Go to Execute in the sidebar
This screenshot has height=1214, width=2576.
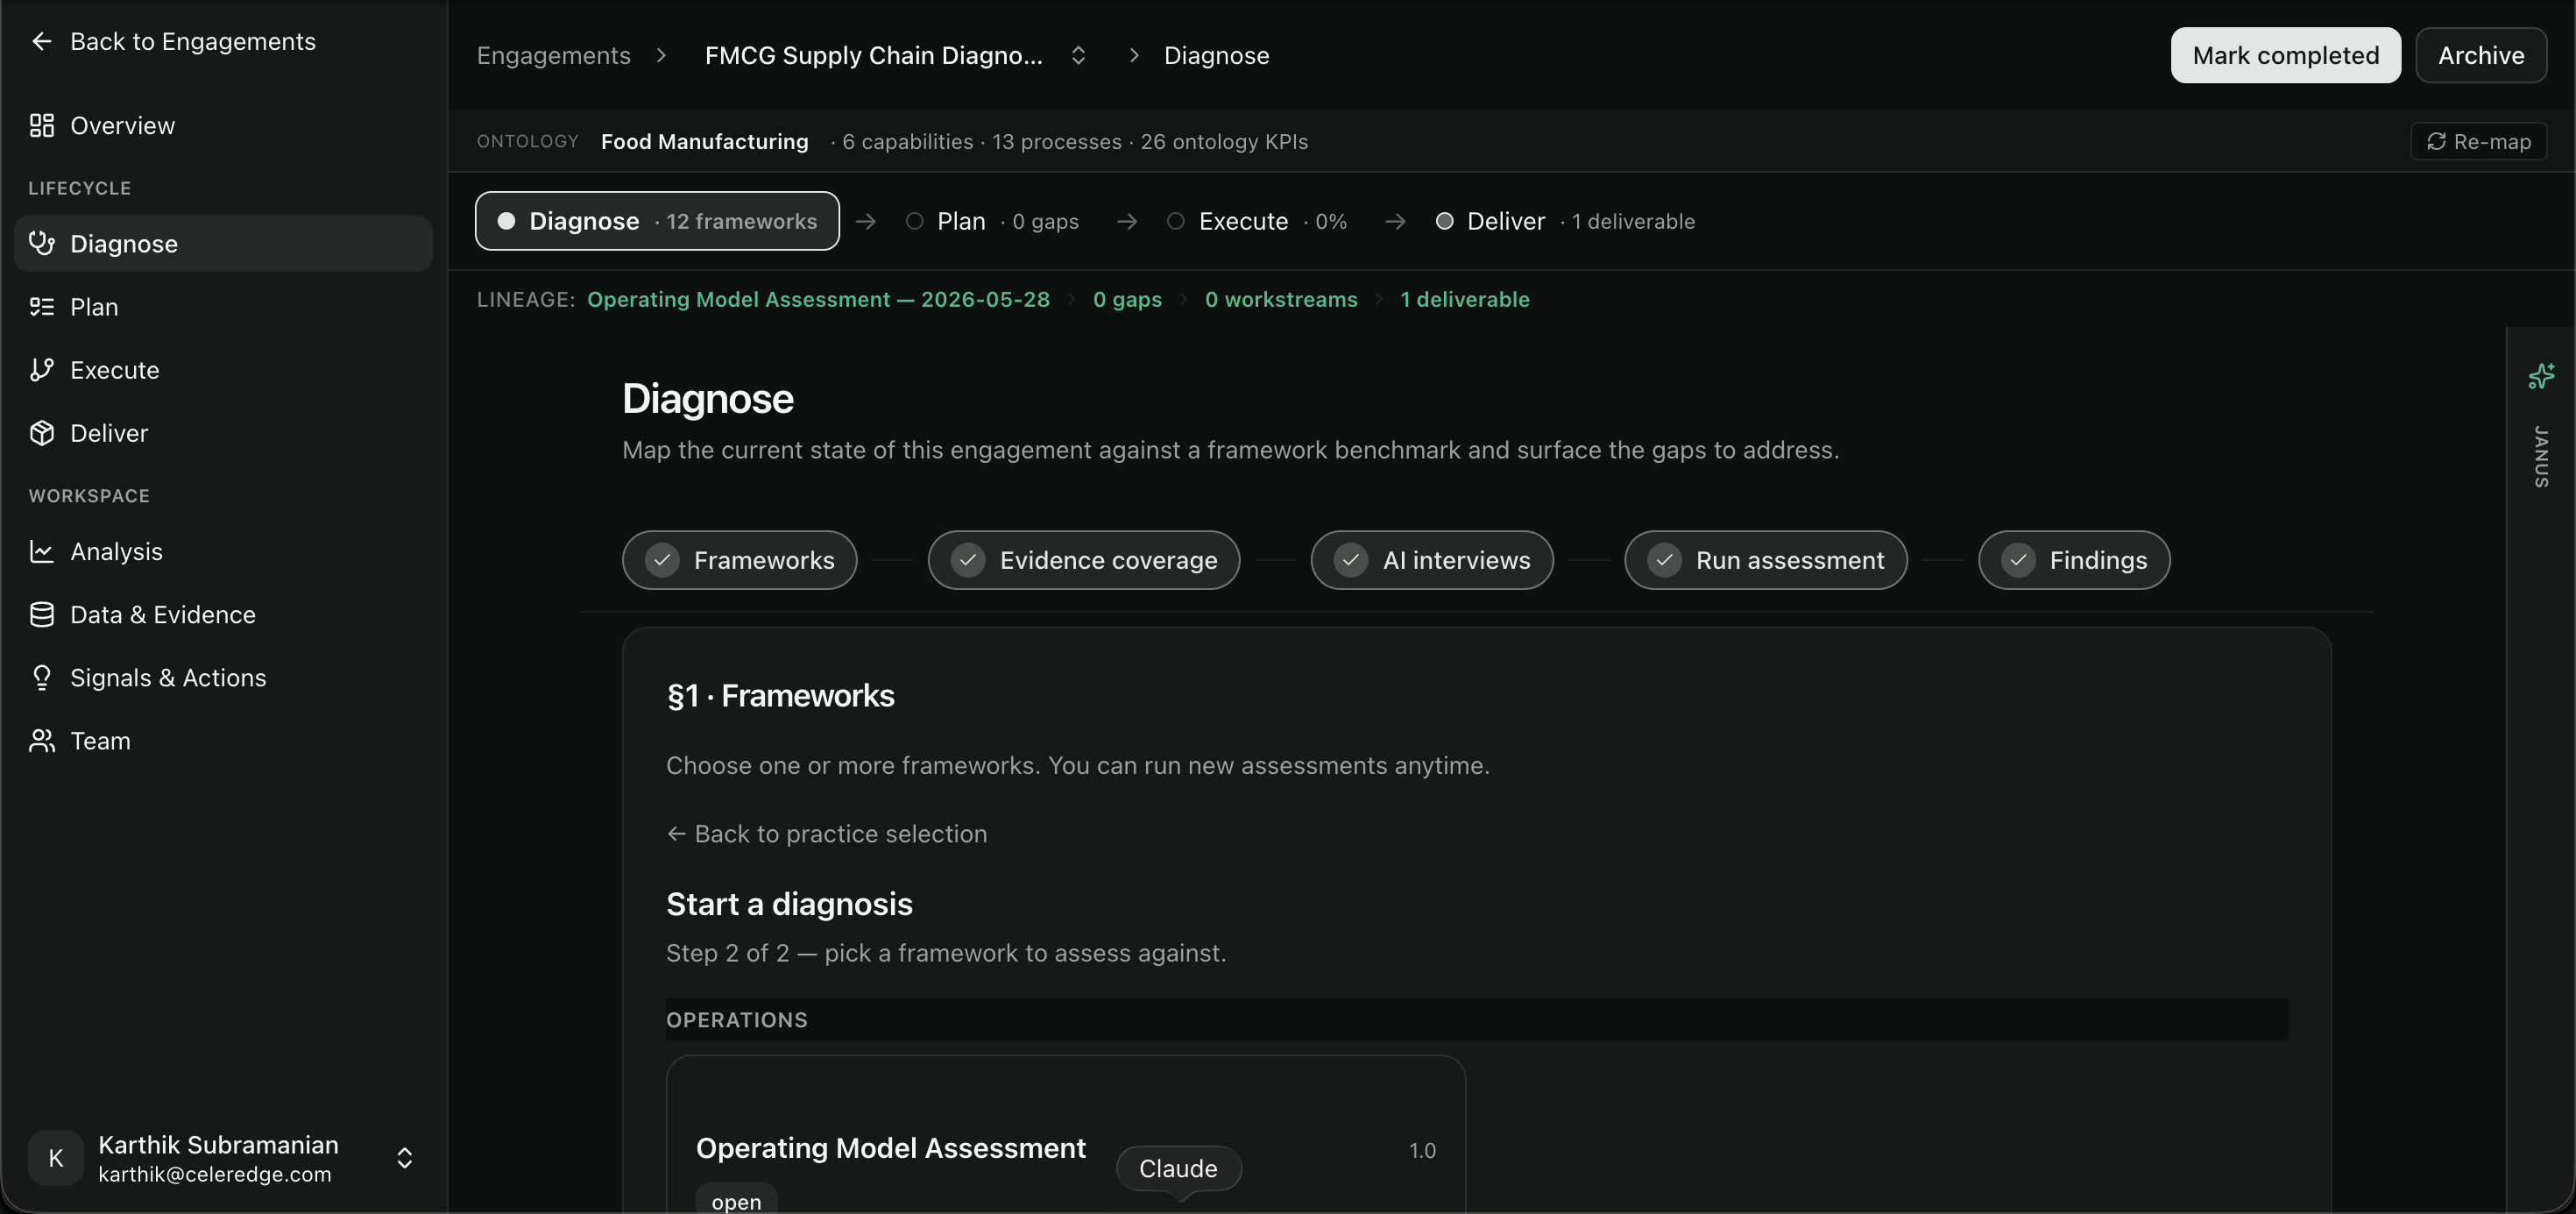tap(223, 369)
